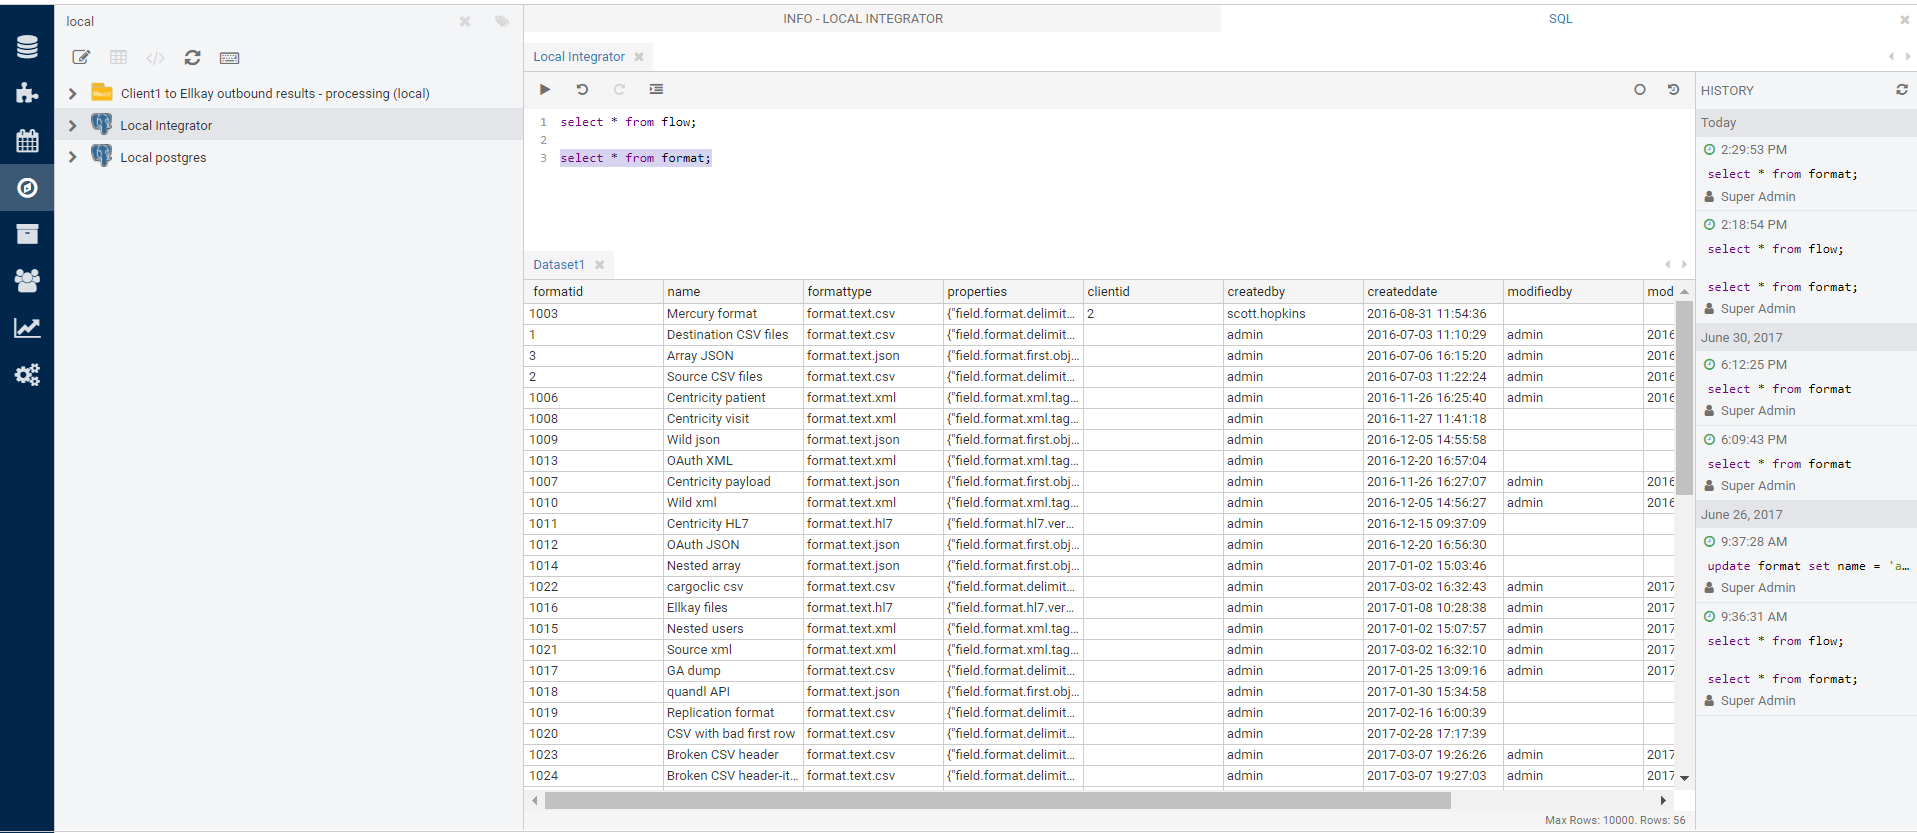Run the SQL query with play button

[x=545, y=89]
